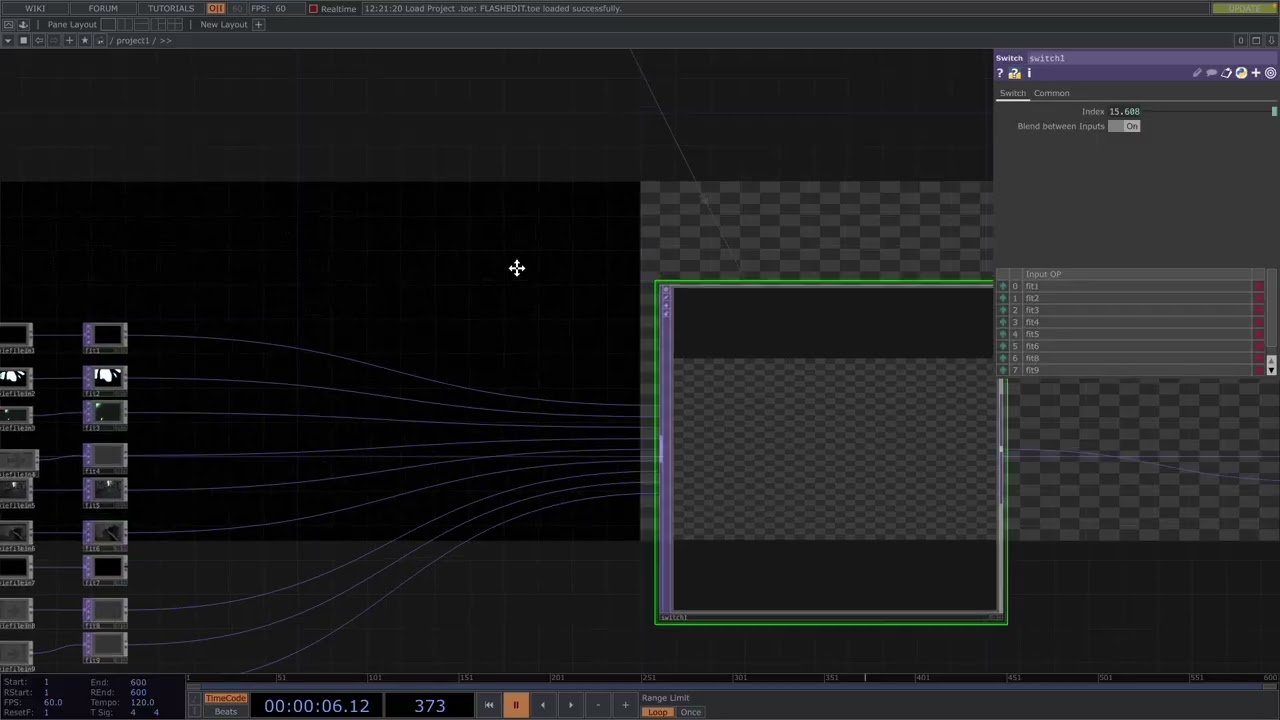
Task: Click the square icon in path bar
Action: [x=23, y=40]
